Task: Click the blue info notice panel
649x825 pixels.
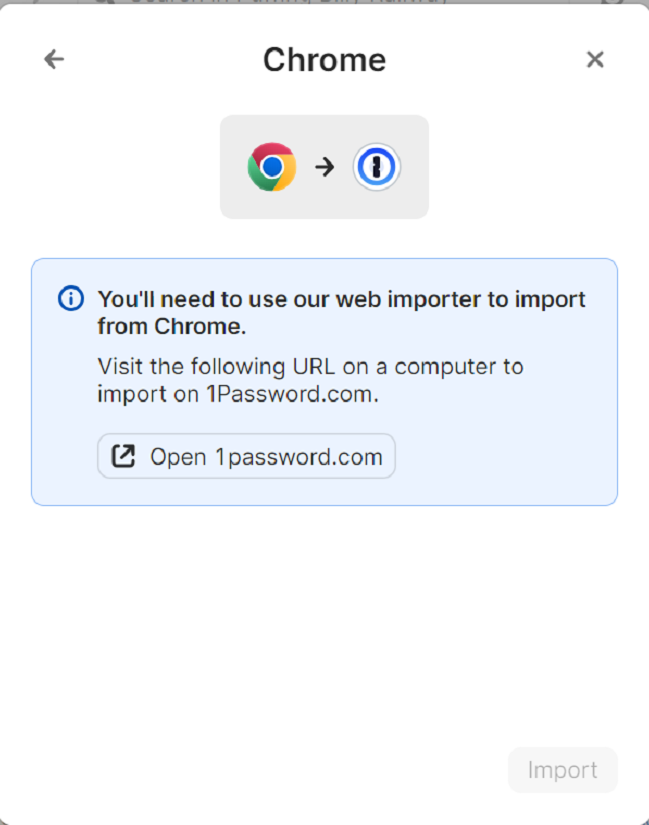Action: (324, 382)
